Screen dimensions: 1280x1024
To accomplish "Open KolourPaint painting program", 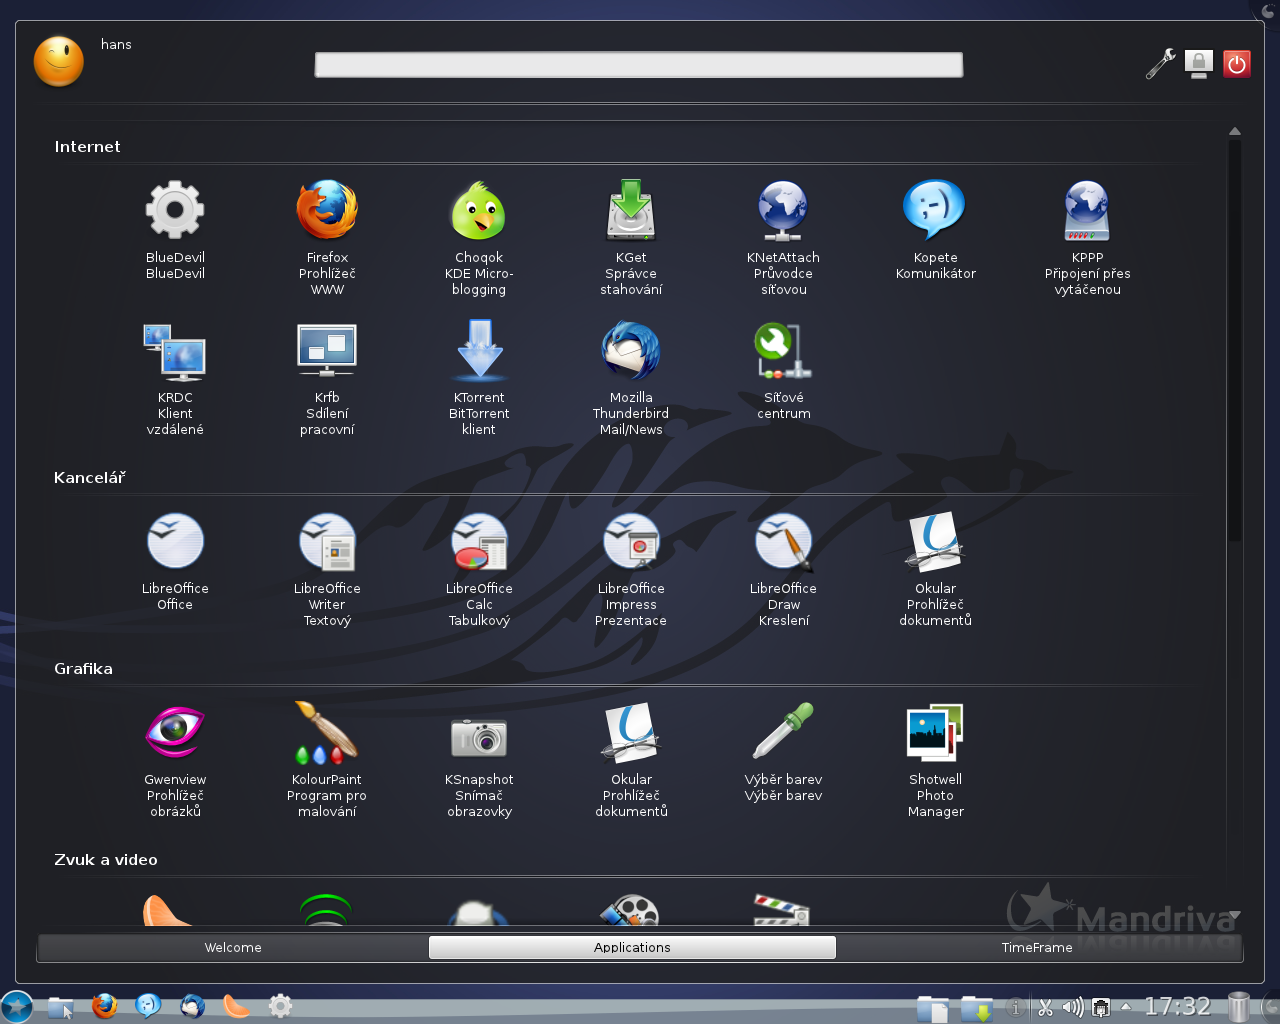I will coord(327,733).
